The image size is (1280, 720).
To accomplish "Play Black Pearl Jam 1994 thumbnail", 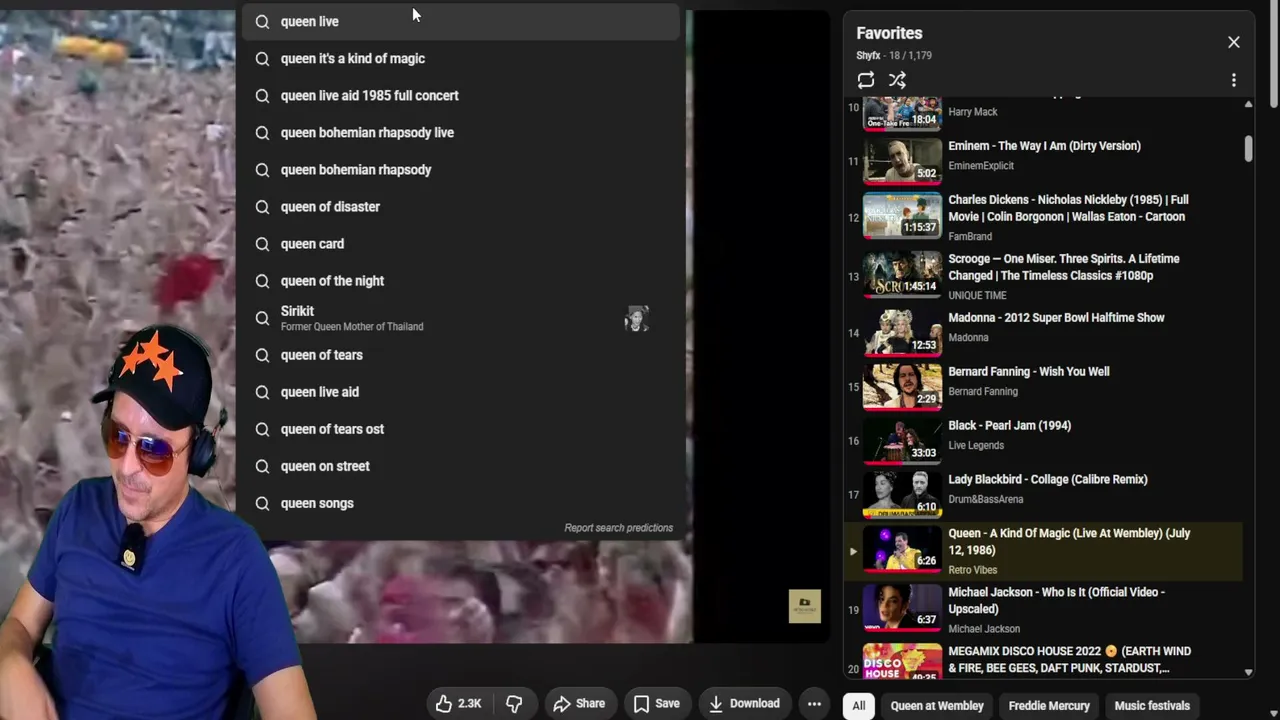I will point(902,441).
